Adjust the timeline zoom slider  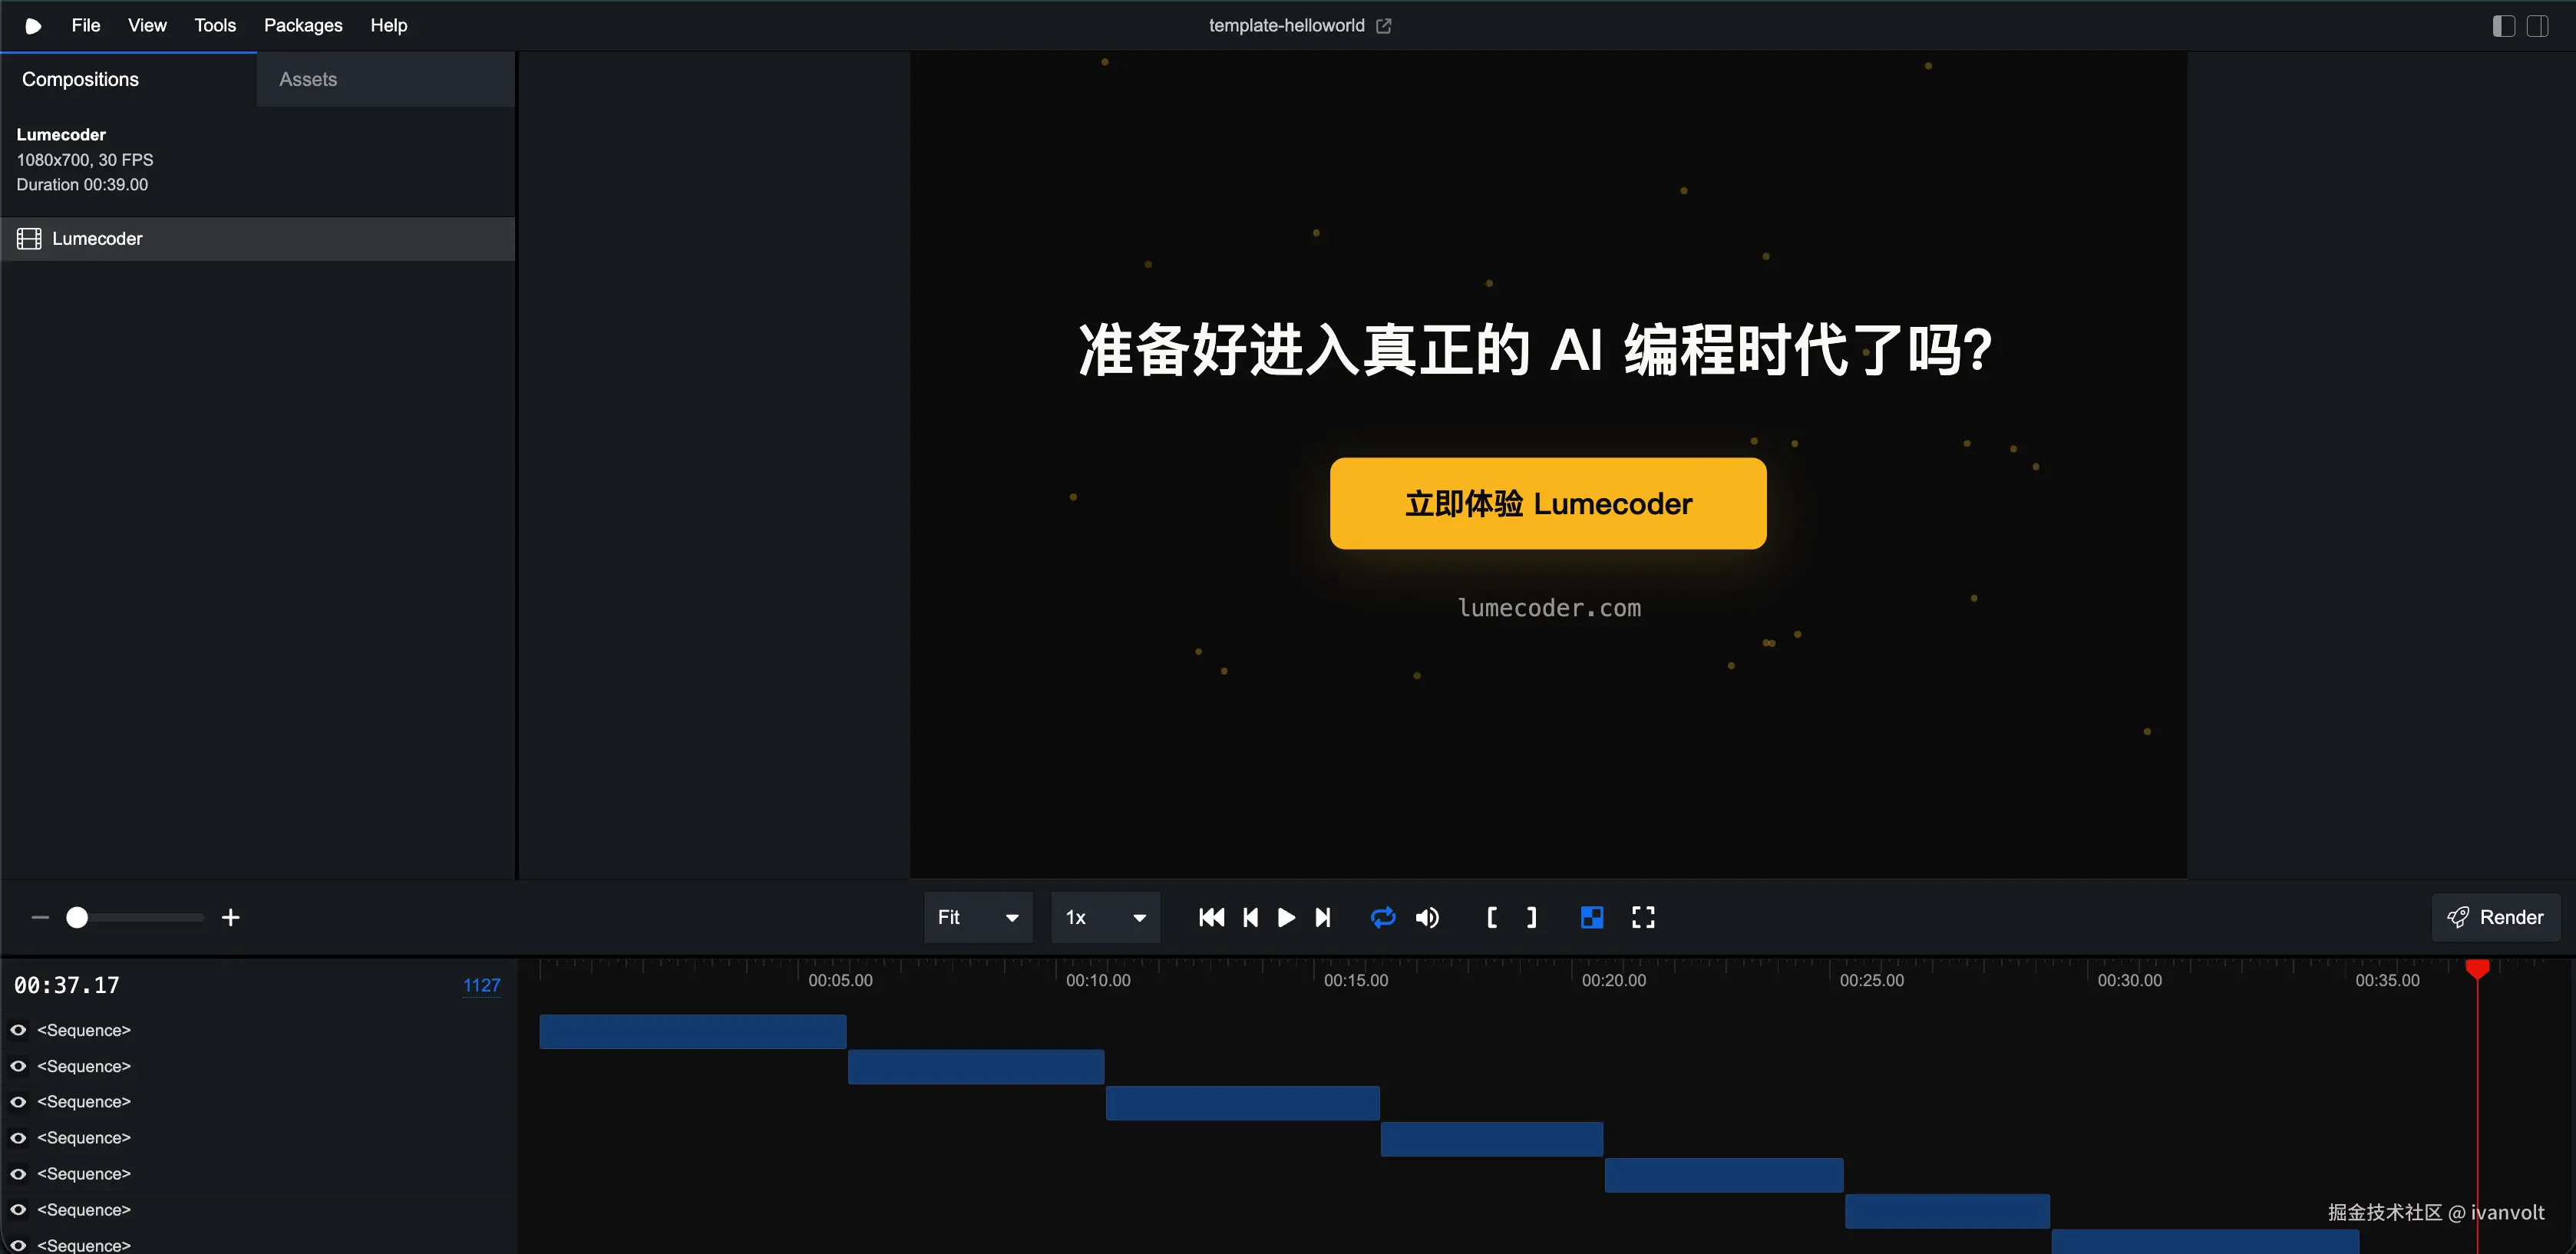(77, 917)
